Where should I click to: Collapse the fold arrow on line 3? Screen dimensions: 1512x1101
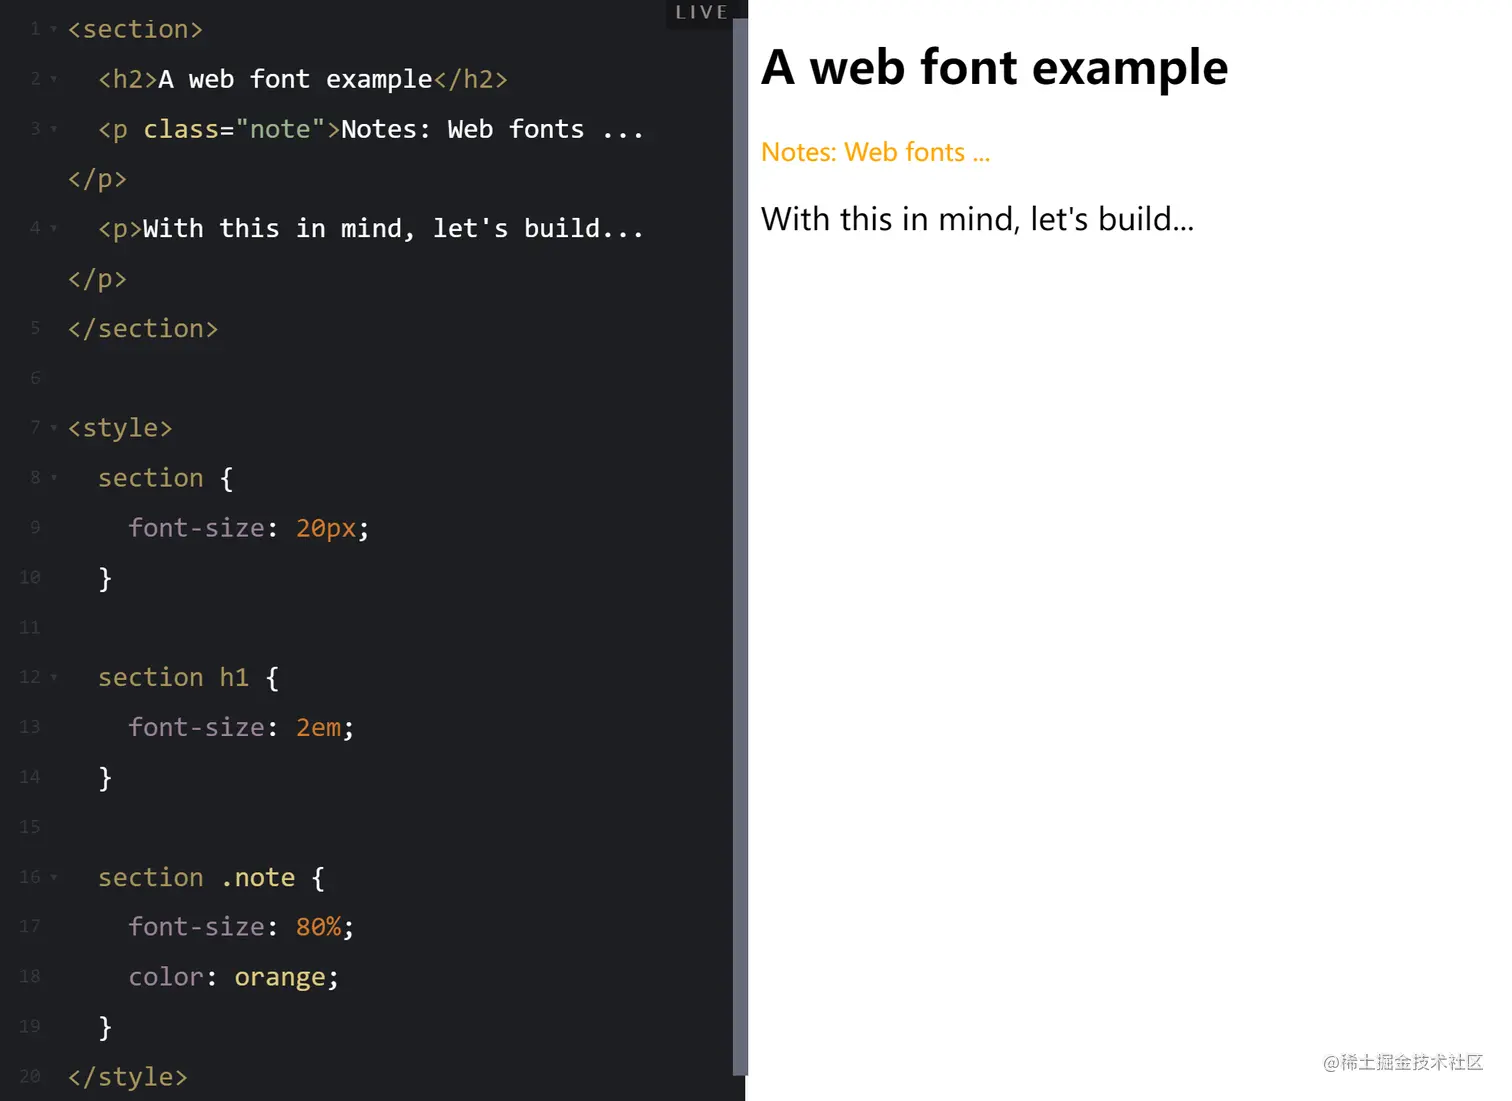[x=54, y=129]
